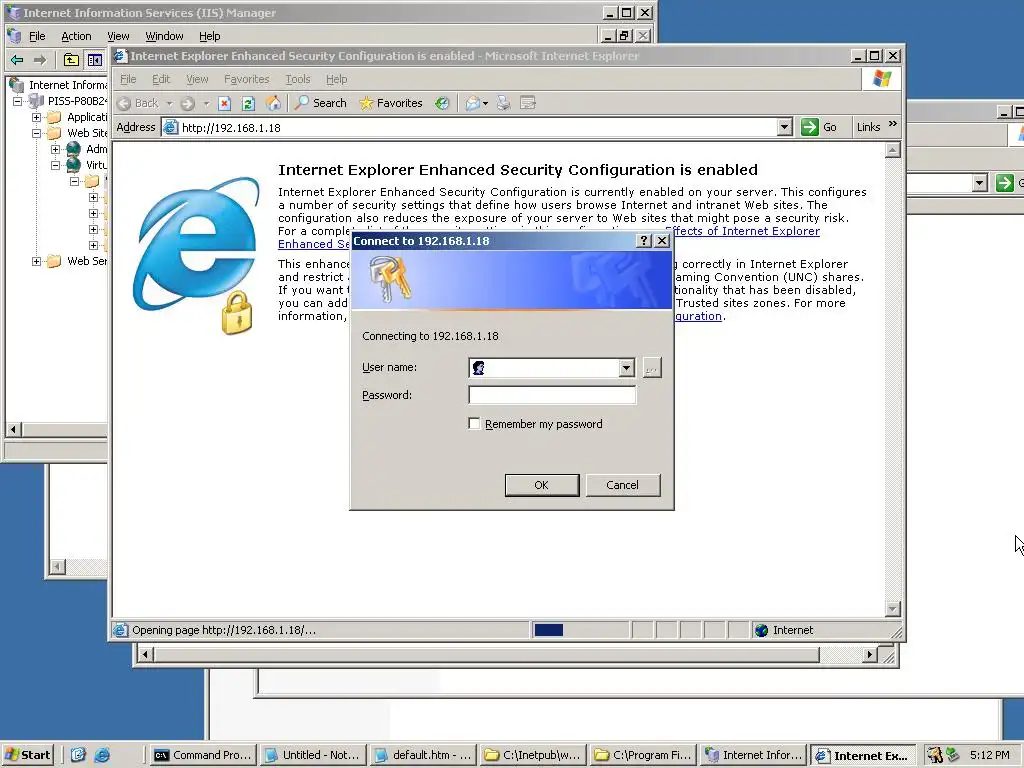Expand the Adm... web site node
The image size is (1024, 768).
pyautogui.click(x=56, y=149)
